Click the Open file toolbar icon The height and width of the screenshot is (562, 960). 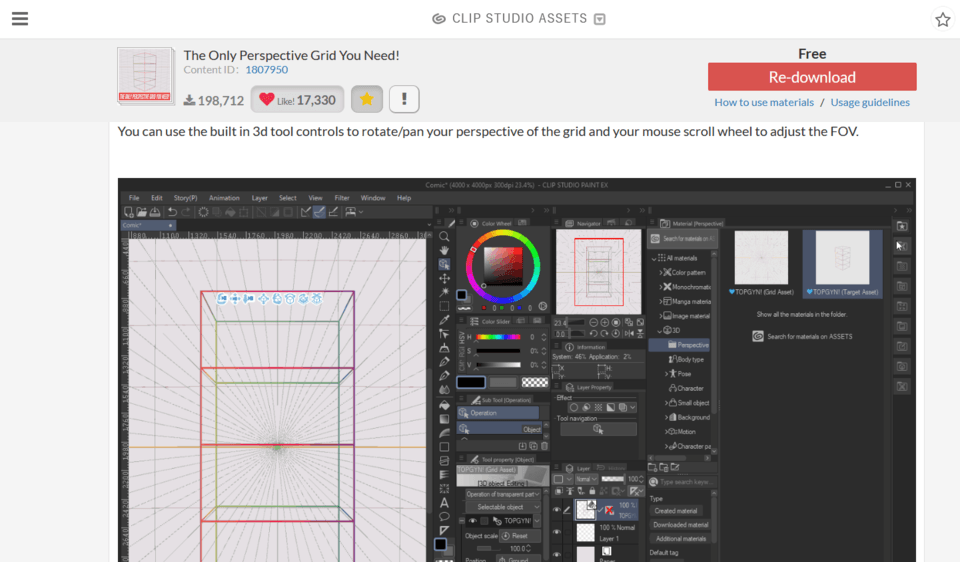pyautogui.click(x=141, y=212)
